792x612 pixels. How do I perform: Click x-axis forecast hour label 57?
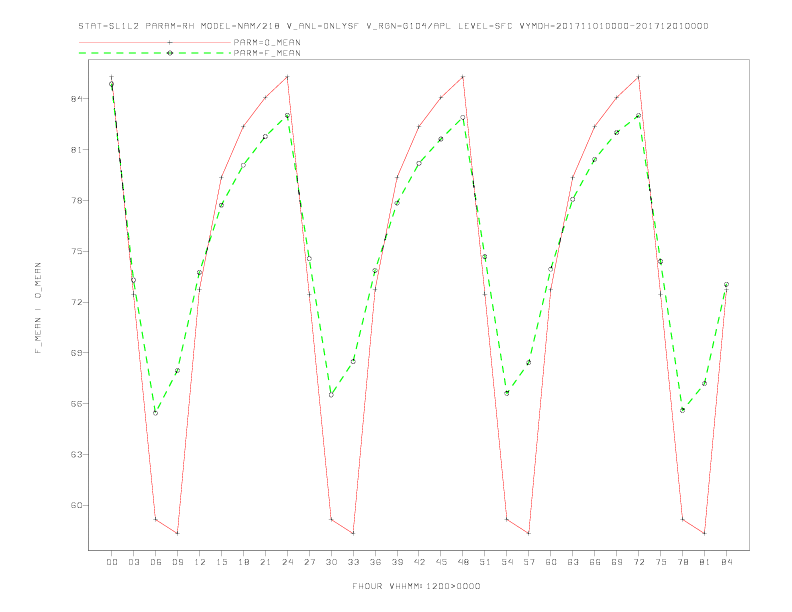tap(529, 562)
